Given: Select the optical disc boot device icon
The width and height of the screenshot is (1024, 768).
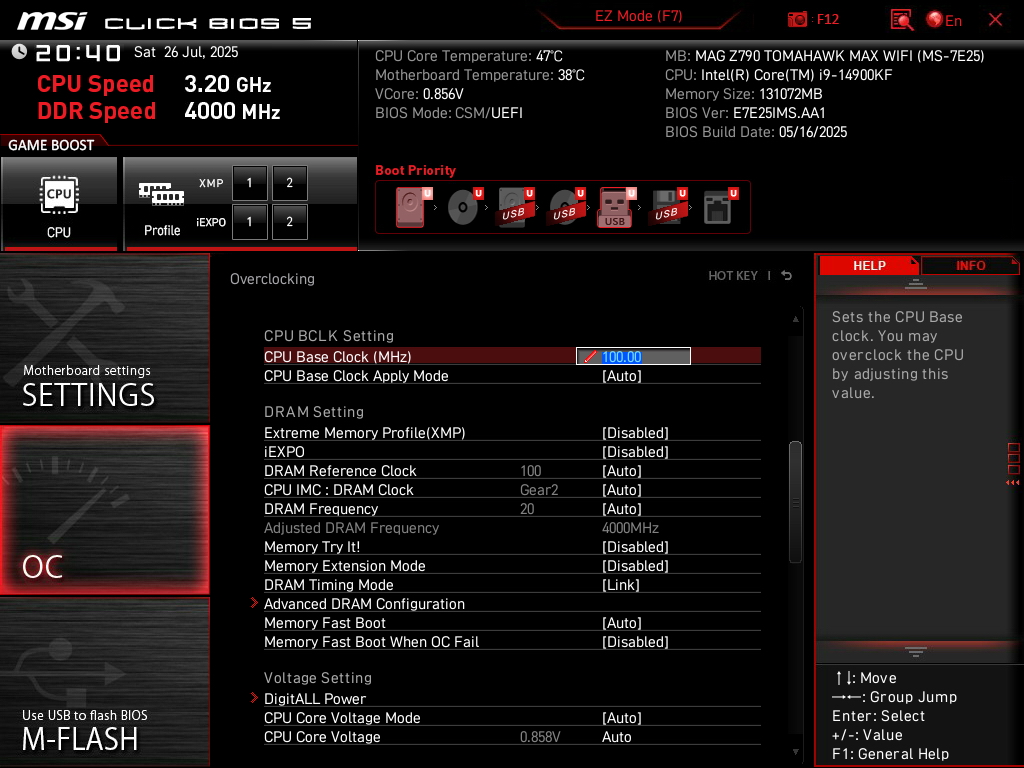Looking at the screenshot, I should click(x=464, y=207).
